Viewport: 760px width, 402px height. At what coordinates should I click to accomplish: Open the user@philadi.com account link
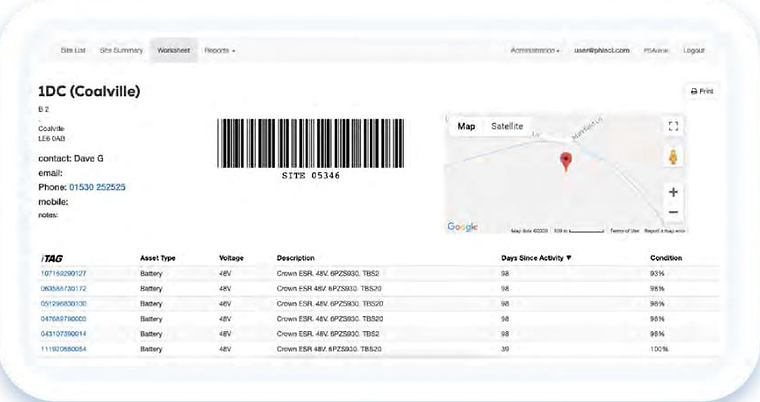coord(602,50)
